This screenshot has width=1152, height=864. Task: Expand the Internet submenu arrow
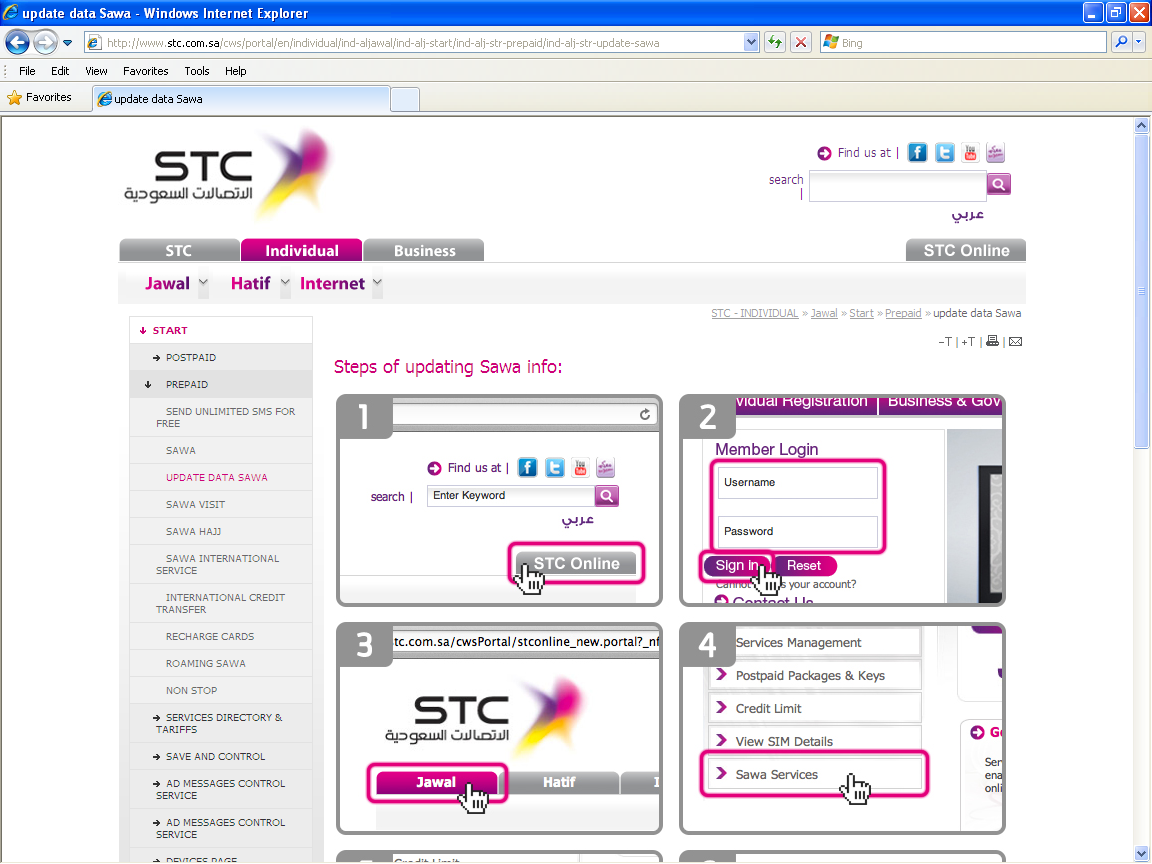[x=377, y=284]
